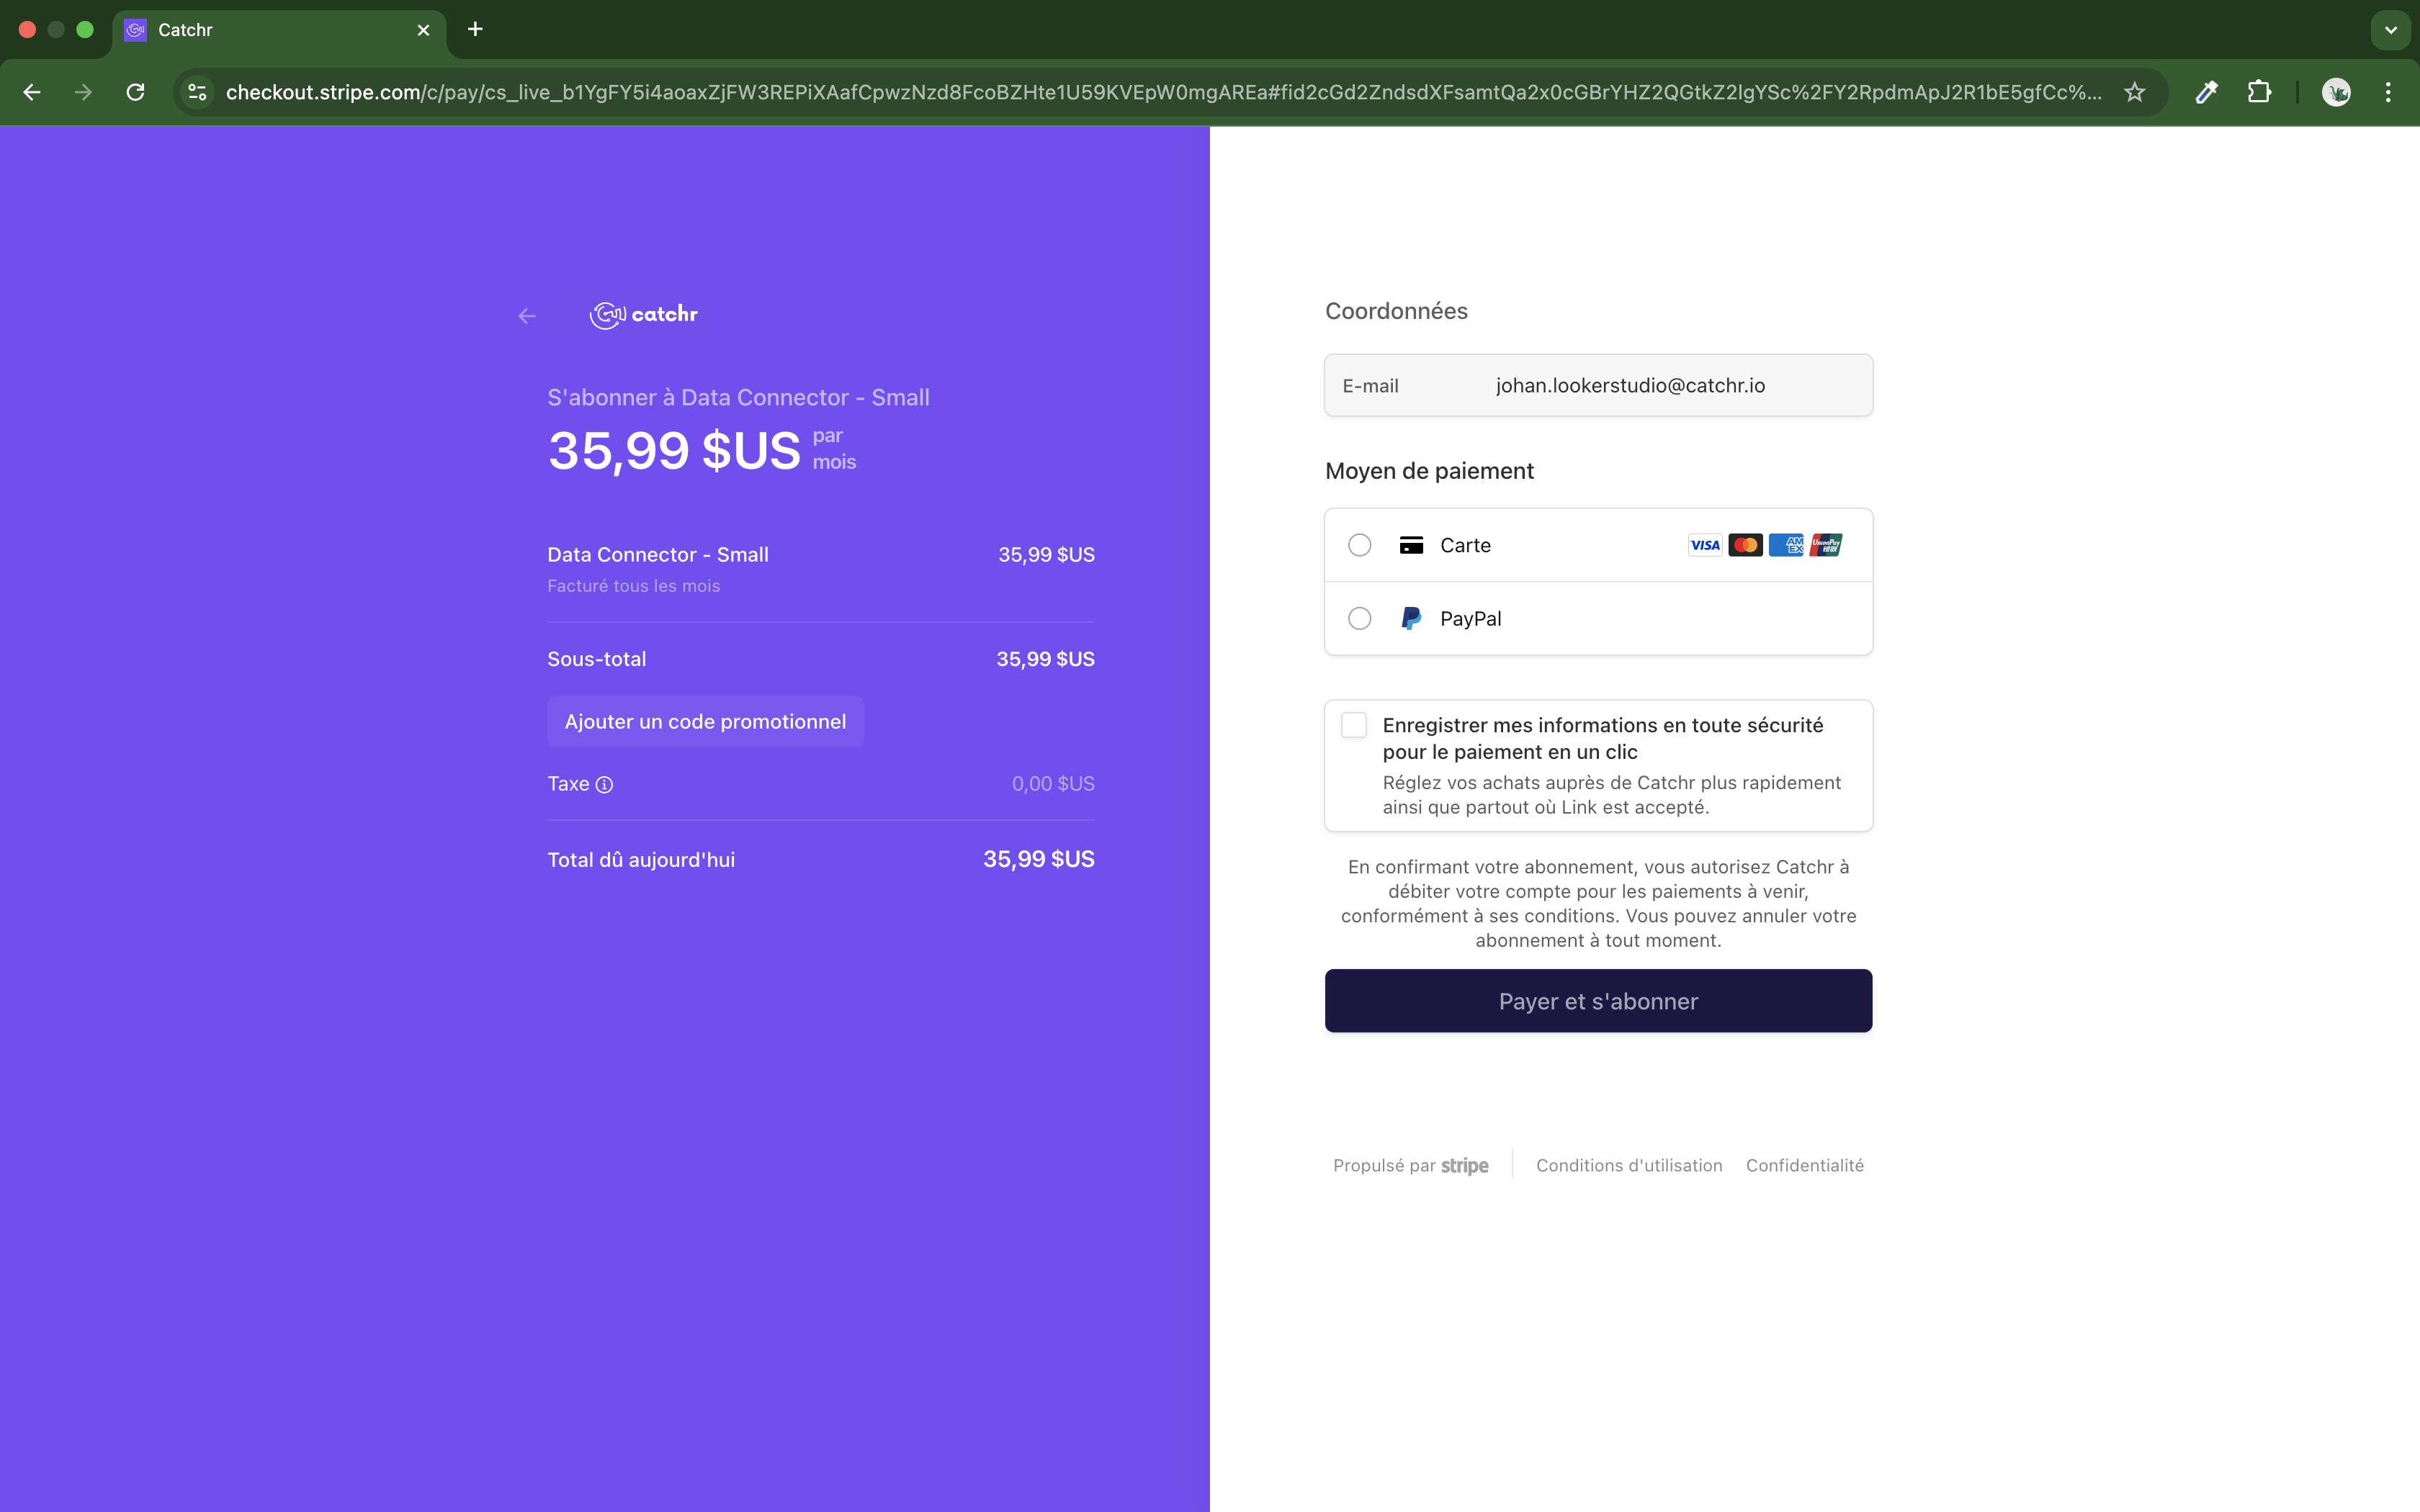The width and height of the screenshot is (2420, 1512).
Task: Click 'Data Connector - Small' line item
Action: (x=658, y=554)
